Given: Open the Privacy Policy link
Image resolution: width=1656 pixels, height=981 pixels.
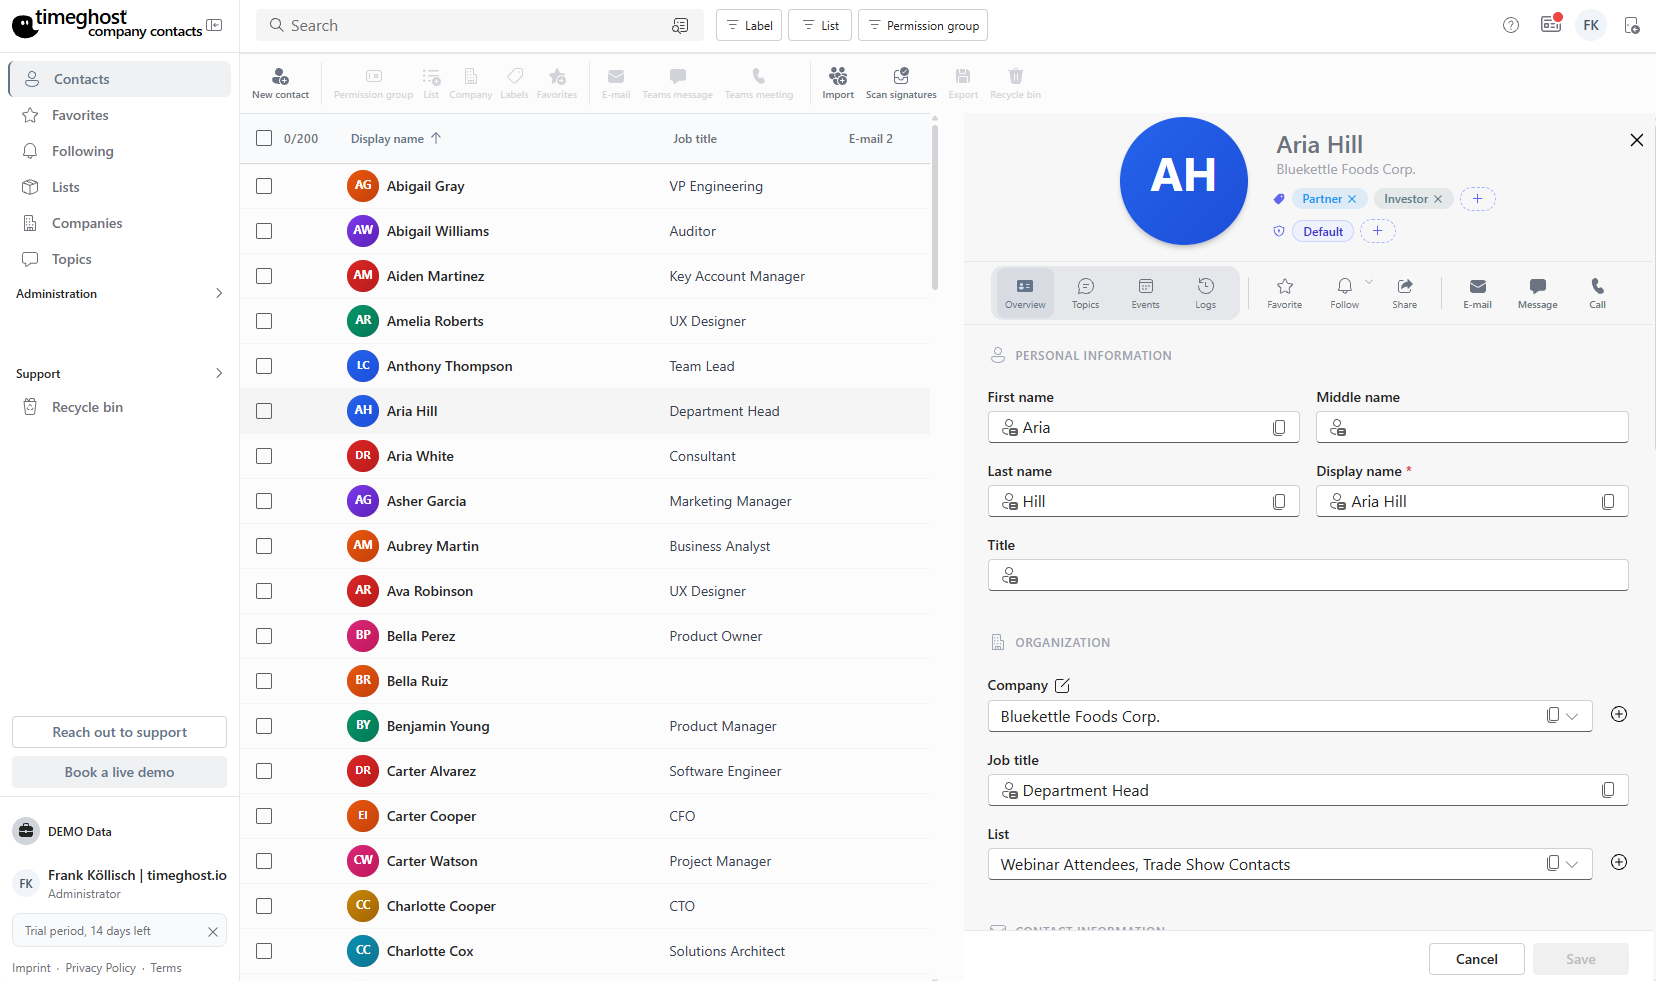Looking at the screenshot, I should tap(100, 968).
